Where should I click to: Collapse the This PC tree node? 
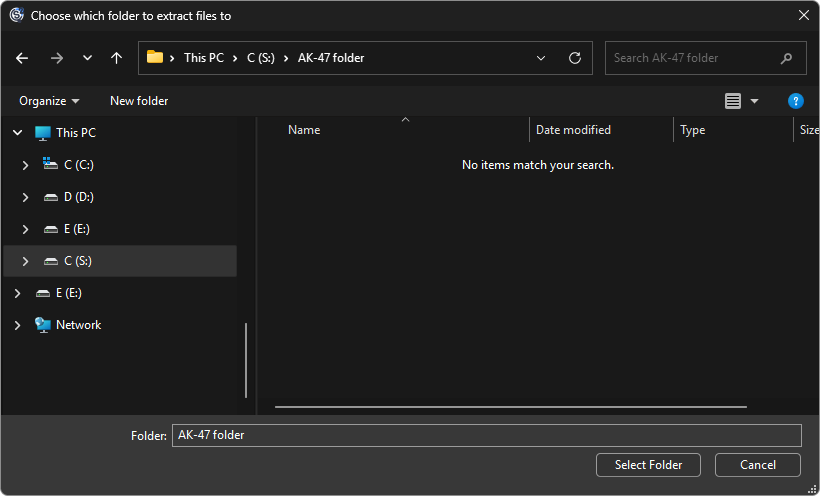click(17, 133)
